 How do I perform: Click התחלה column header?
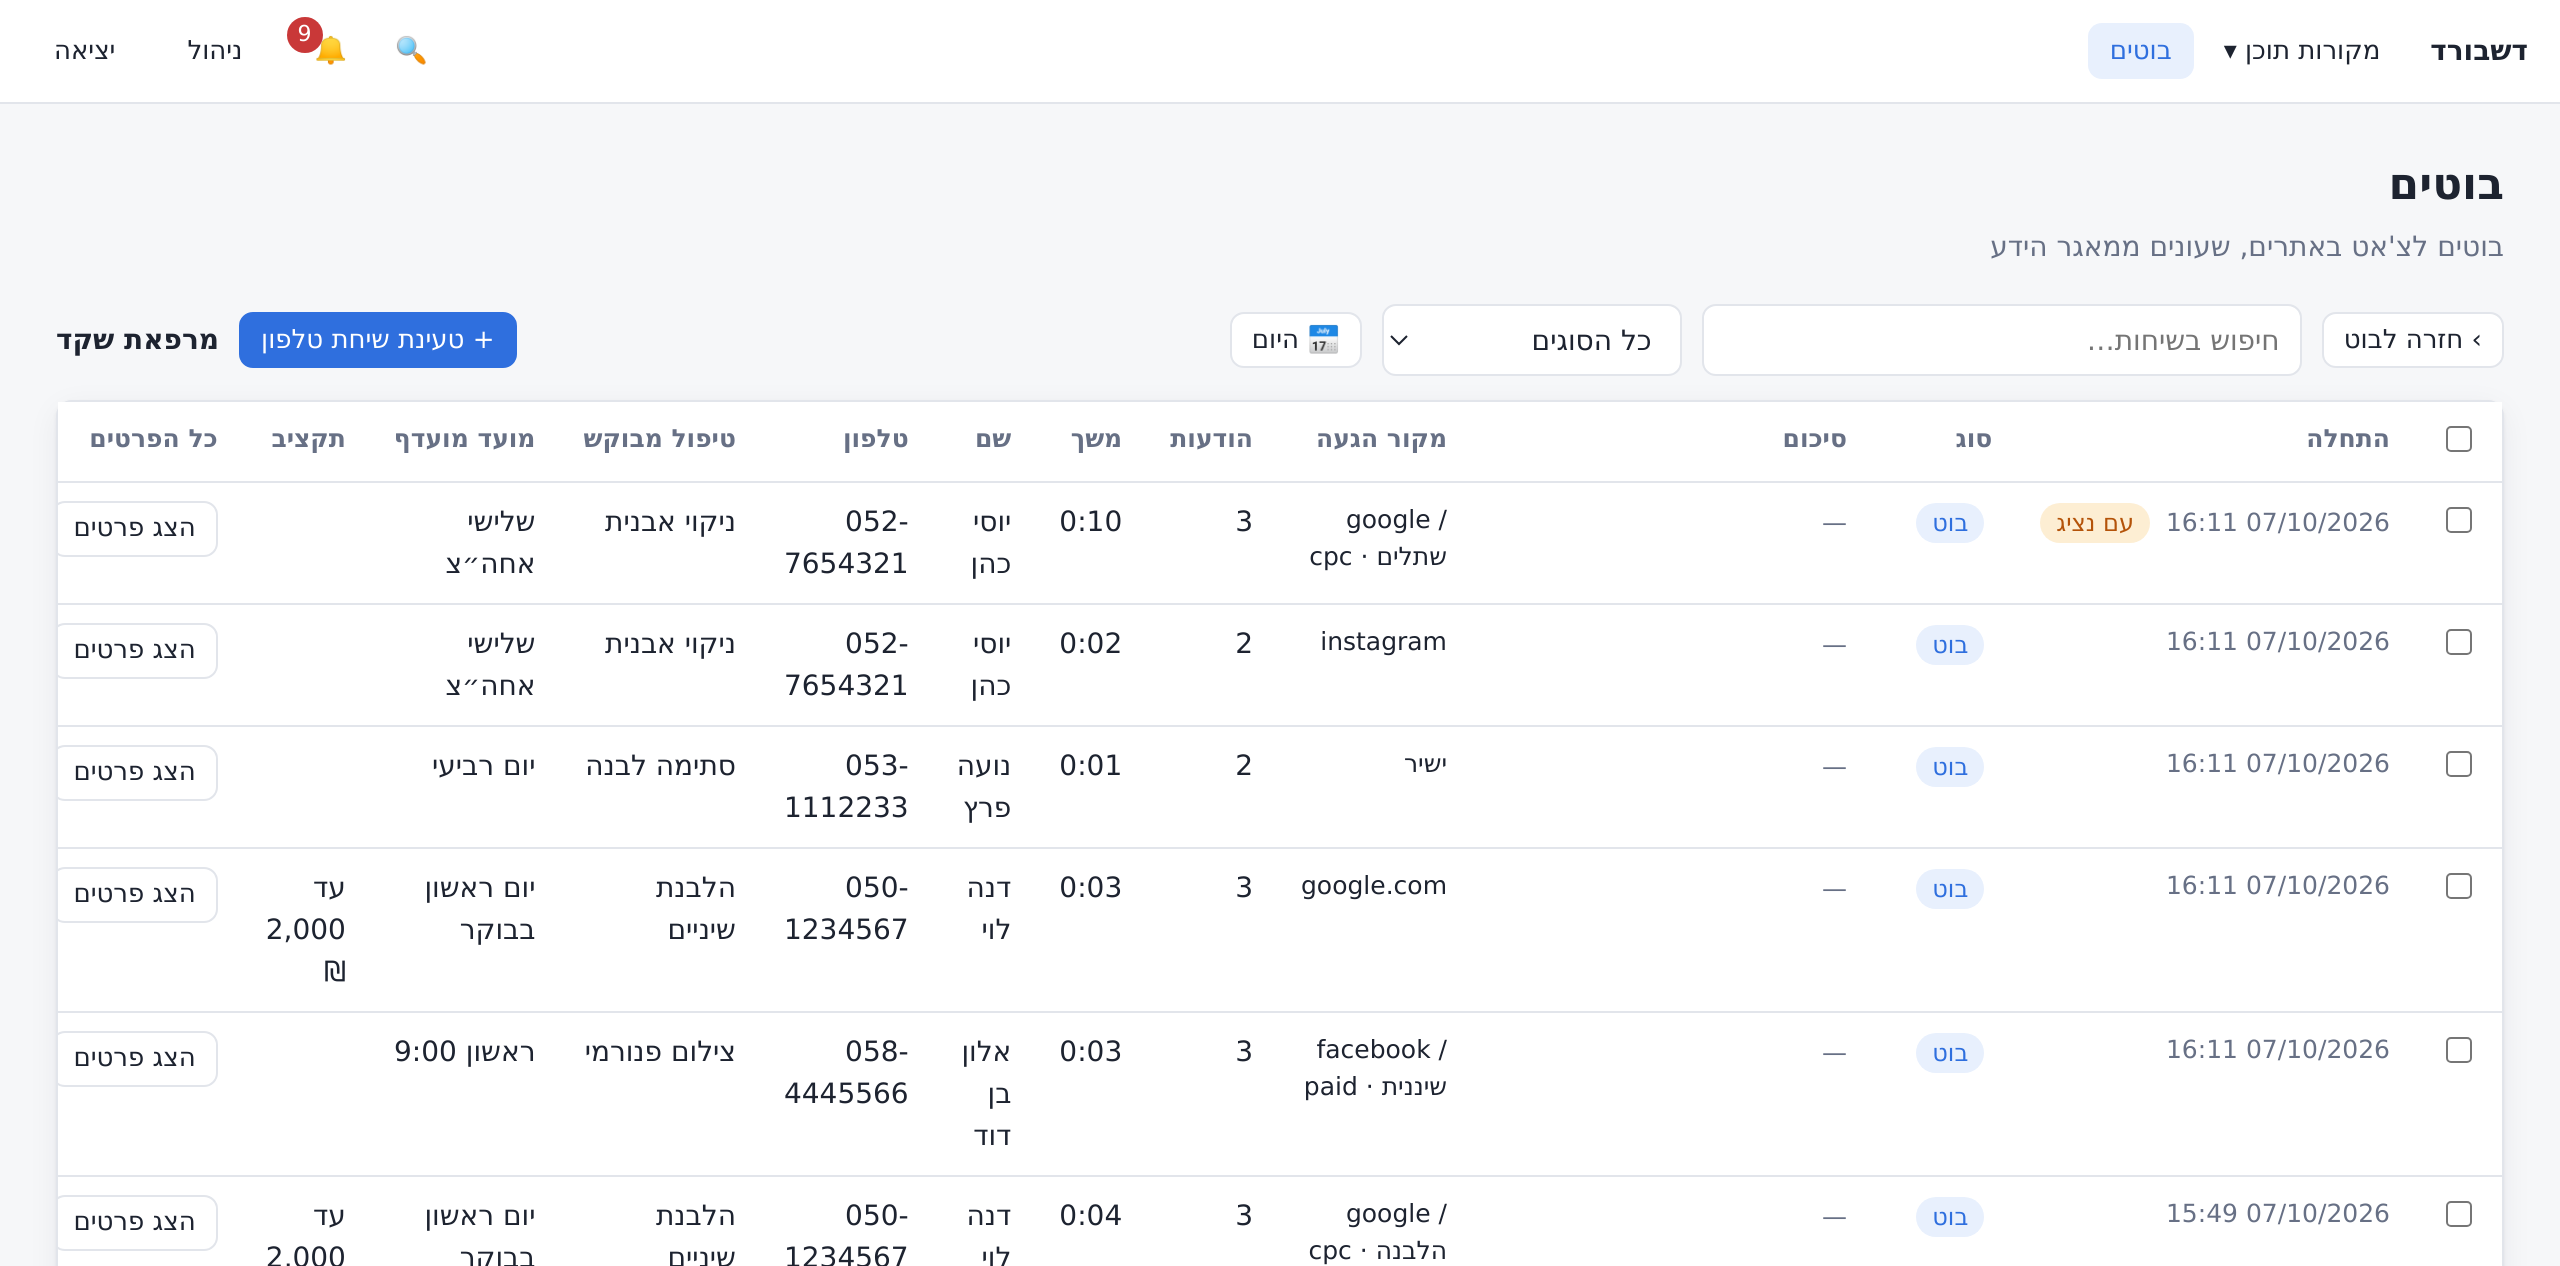pos(2347,439)
